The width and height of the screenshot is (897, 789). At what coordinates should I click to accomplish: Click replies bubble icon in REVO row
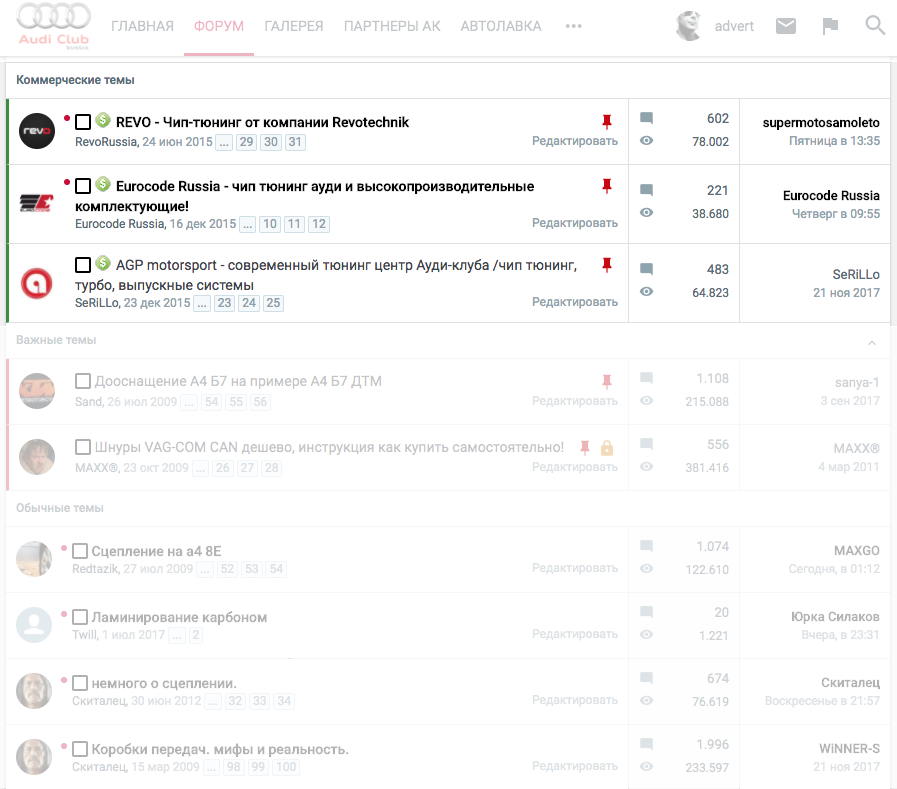(x=646, y=118)
